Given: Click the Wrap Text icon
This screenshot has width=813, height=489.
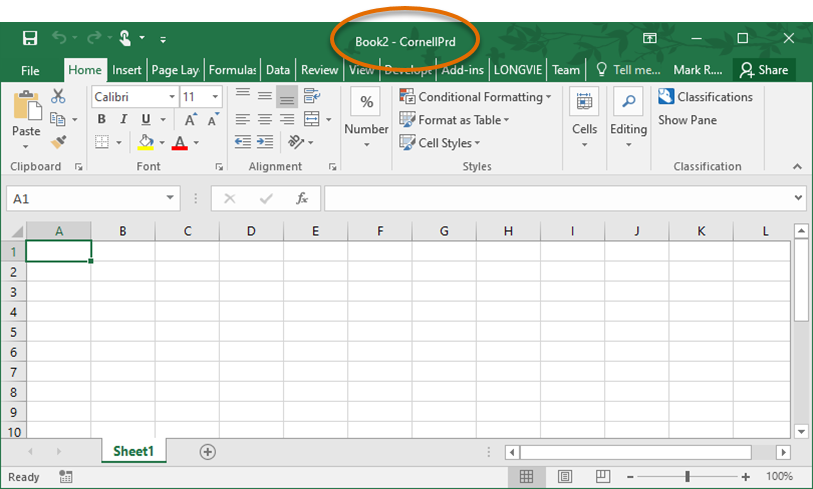Looking at the screenshot, I should (x=312, y=97).
